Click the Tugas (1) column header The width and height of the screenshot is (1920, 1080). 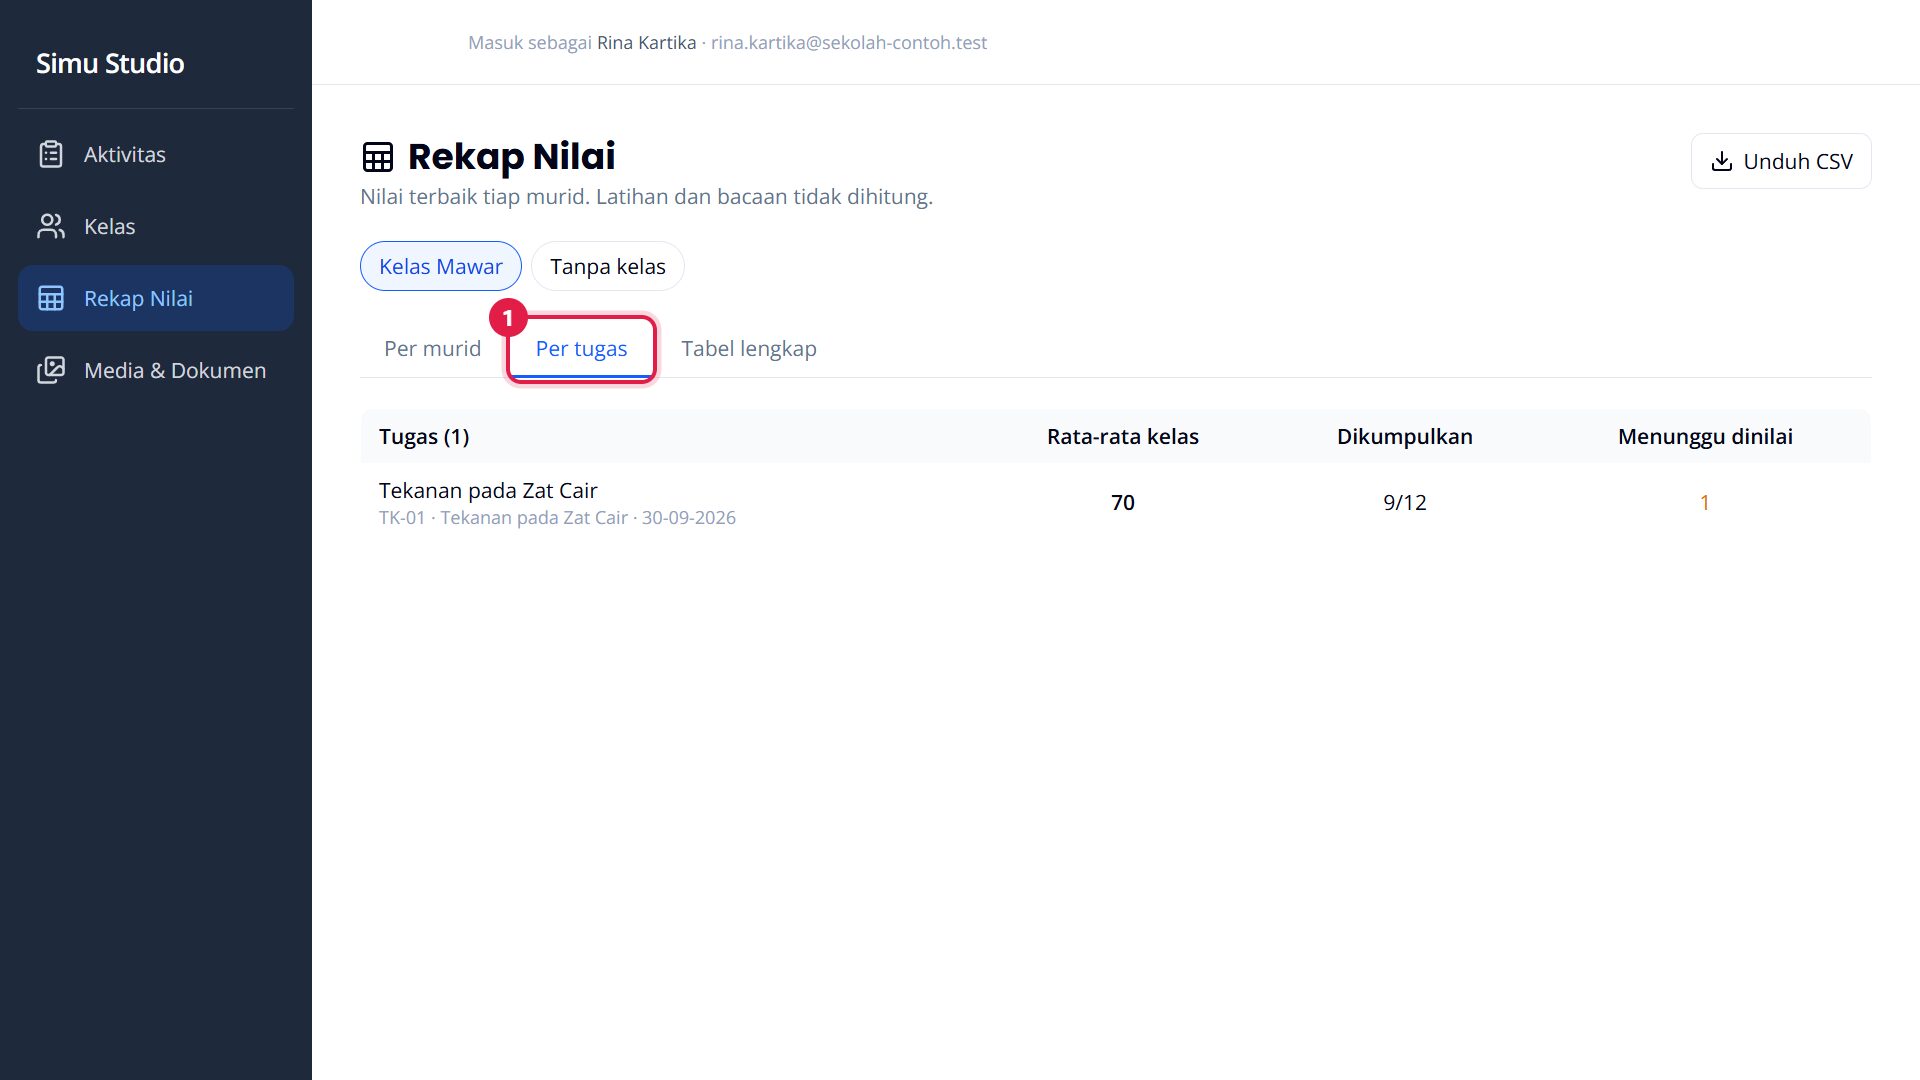click(424, 436)
